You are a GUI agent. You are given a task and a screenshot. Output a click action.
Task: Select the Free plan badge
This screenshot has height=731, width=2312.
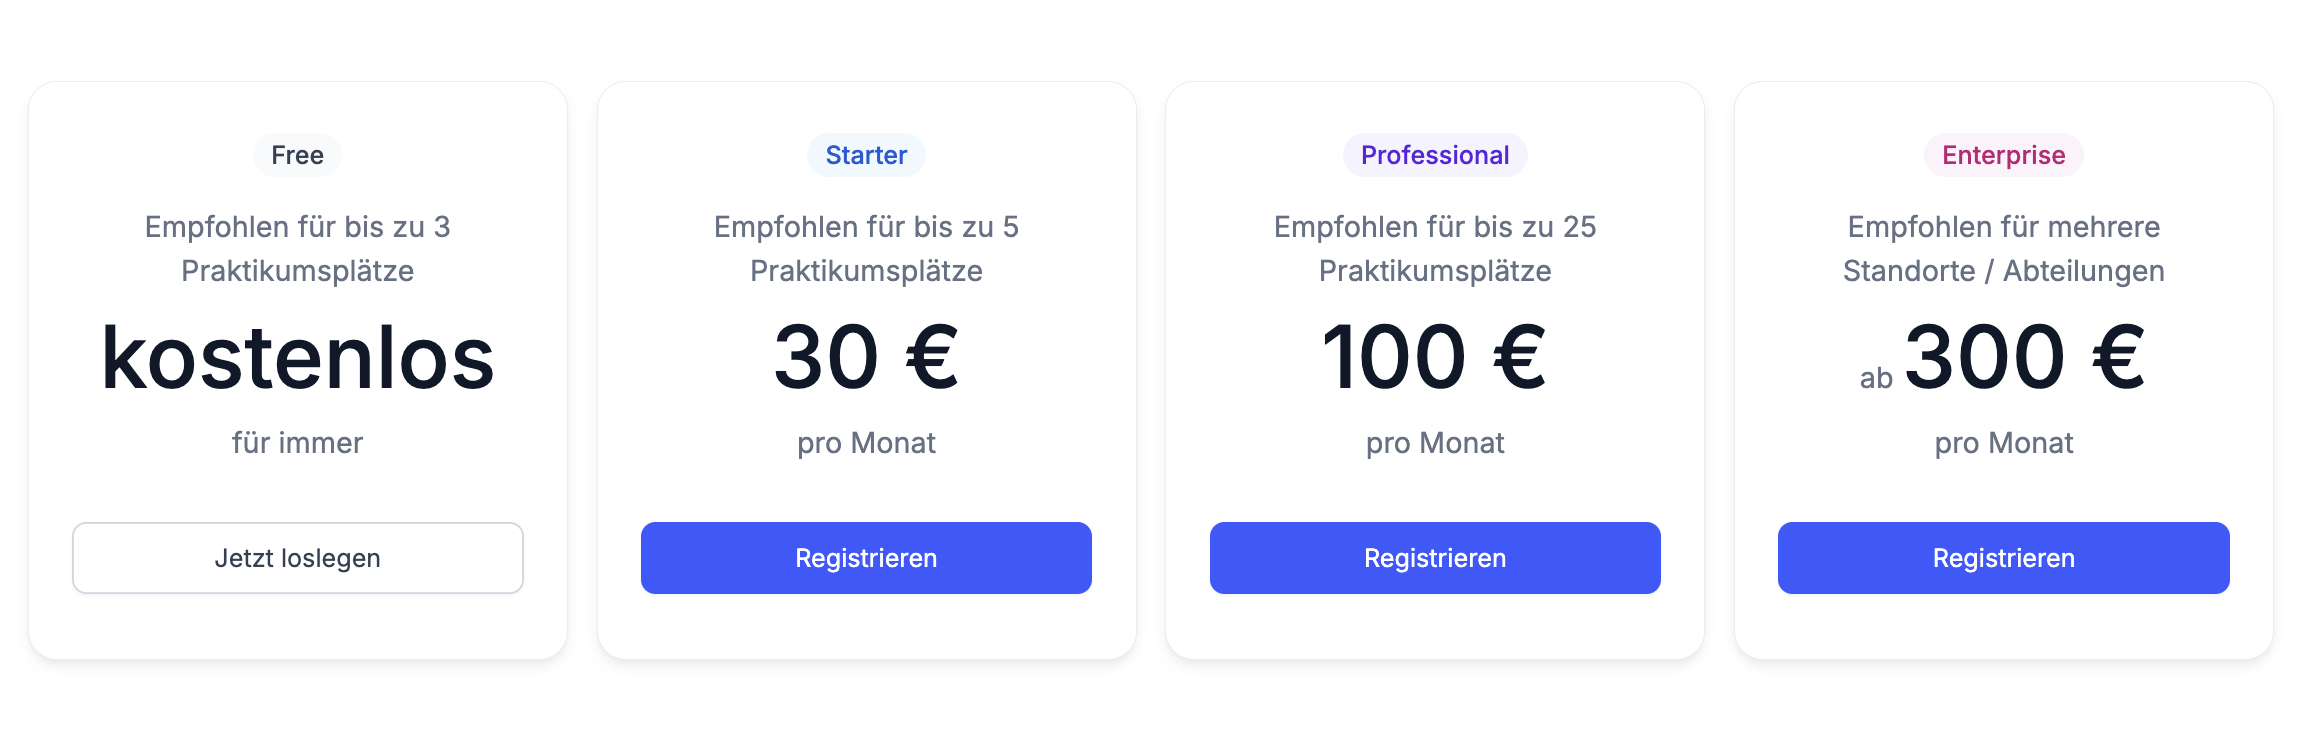[x=296, y=155]
